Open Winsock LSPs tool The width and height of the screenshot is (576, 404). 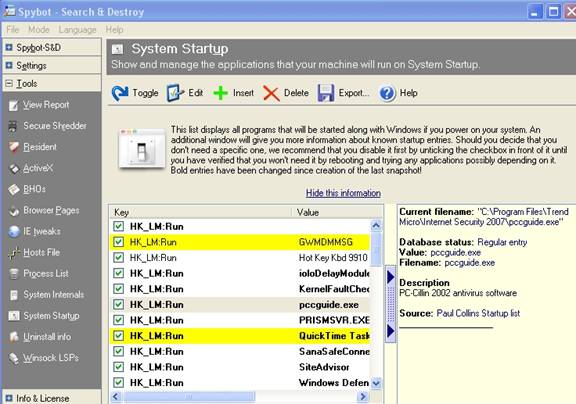click(51, 358)
